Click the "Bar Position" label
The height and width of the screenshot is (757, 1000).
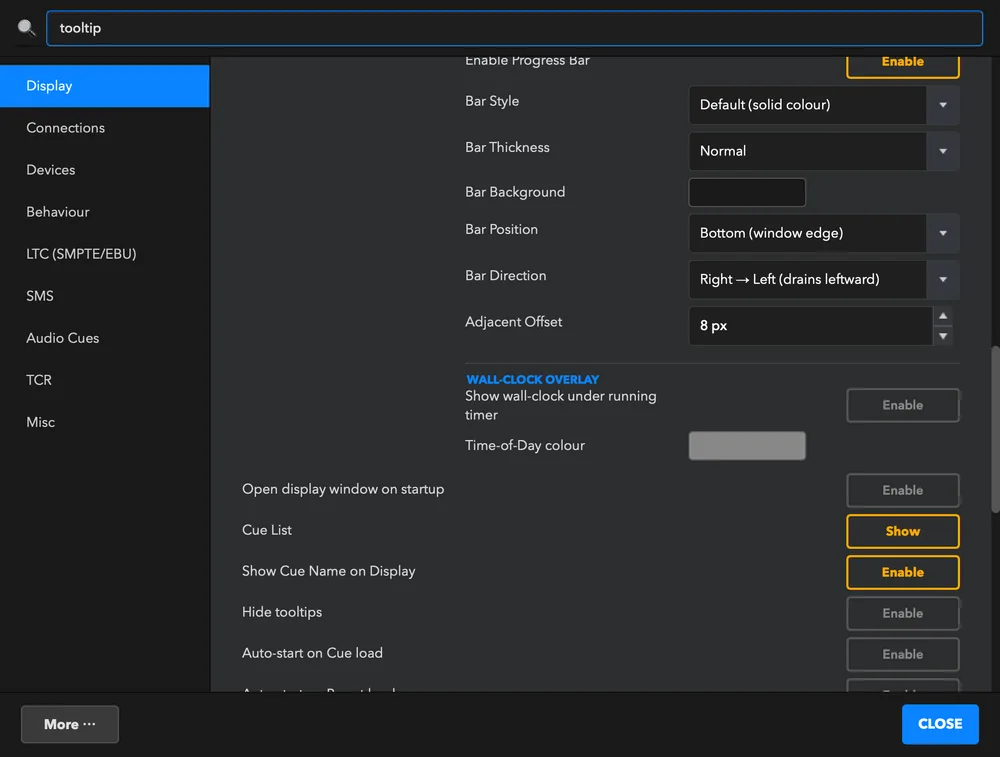coord(501,230)
